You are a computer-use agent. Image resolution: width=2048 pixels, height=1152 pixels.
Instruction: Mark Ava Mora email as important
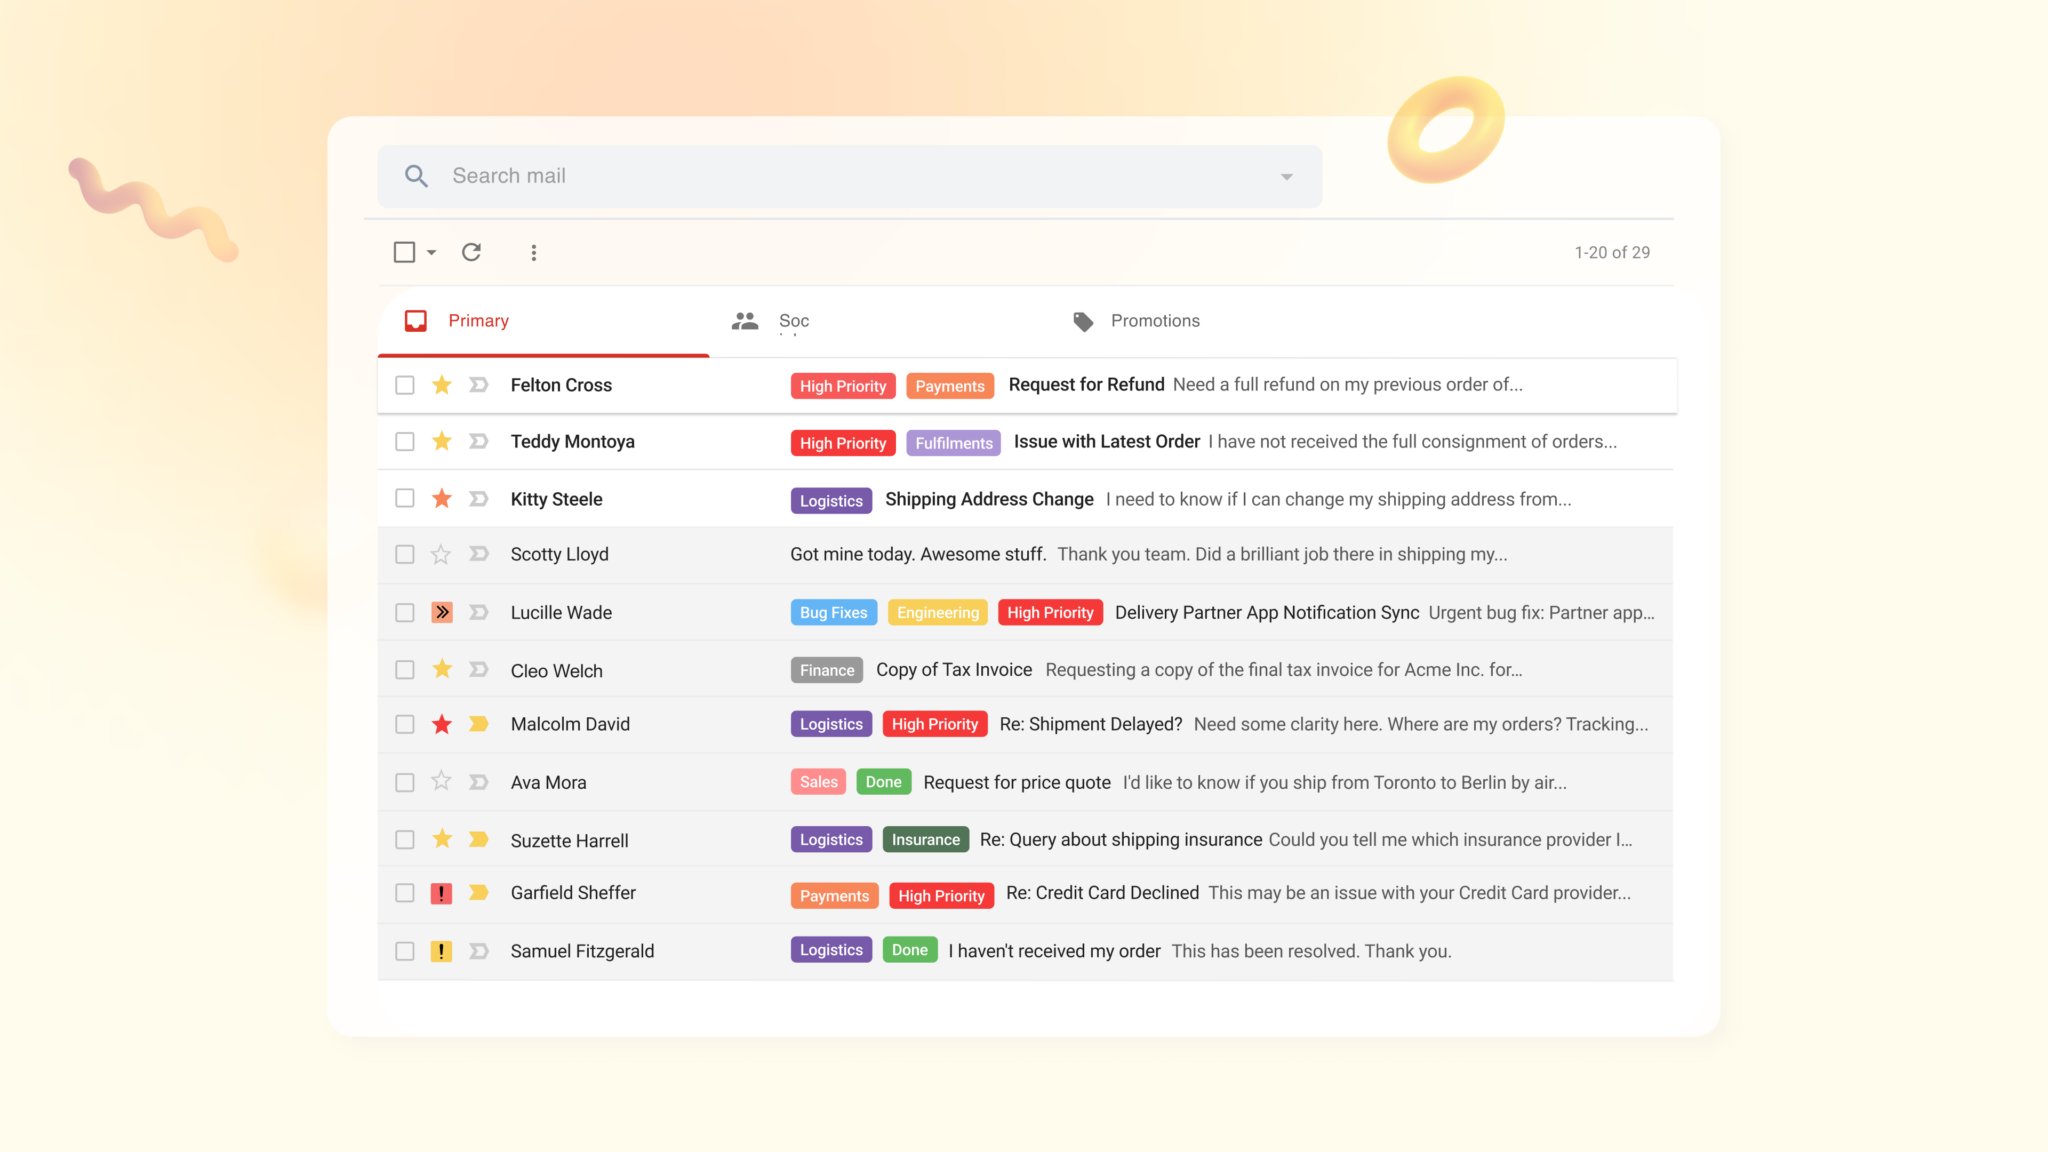tap(479, 782)
